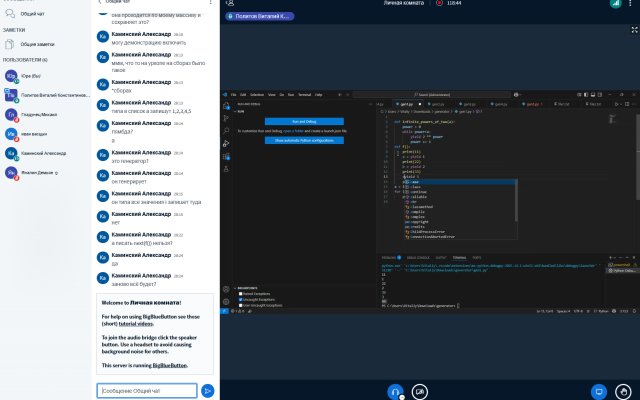640x400 pixels.
Task: Open VS Code Selection menu
Action: [x=257, y=95]
